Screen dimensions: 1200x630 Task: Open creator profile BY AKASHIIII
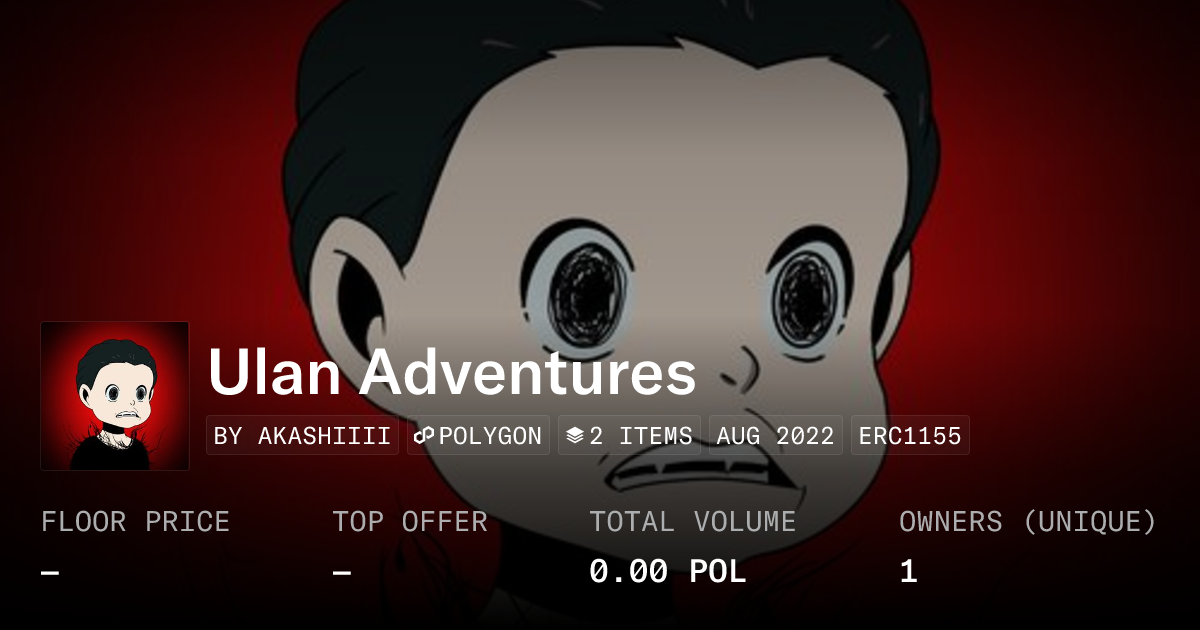pos(302,436)
